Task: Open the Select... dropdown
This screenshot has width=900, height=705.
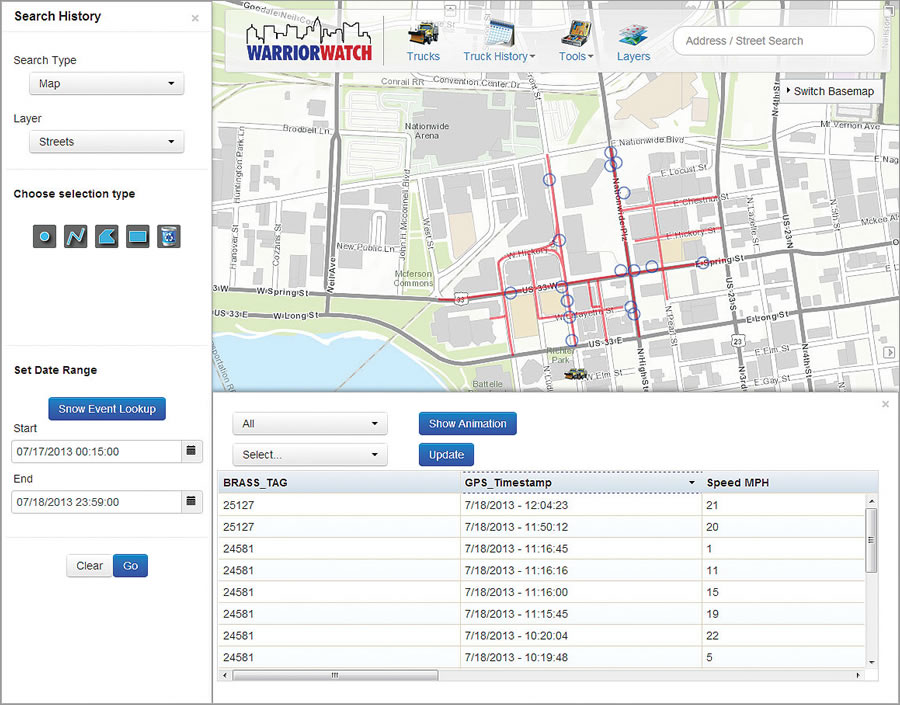Action: click(309, 454)
